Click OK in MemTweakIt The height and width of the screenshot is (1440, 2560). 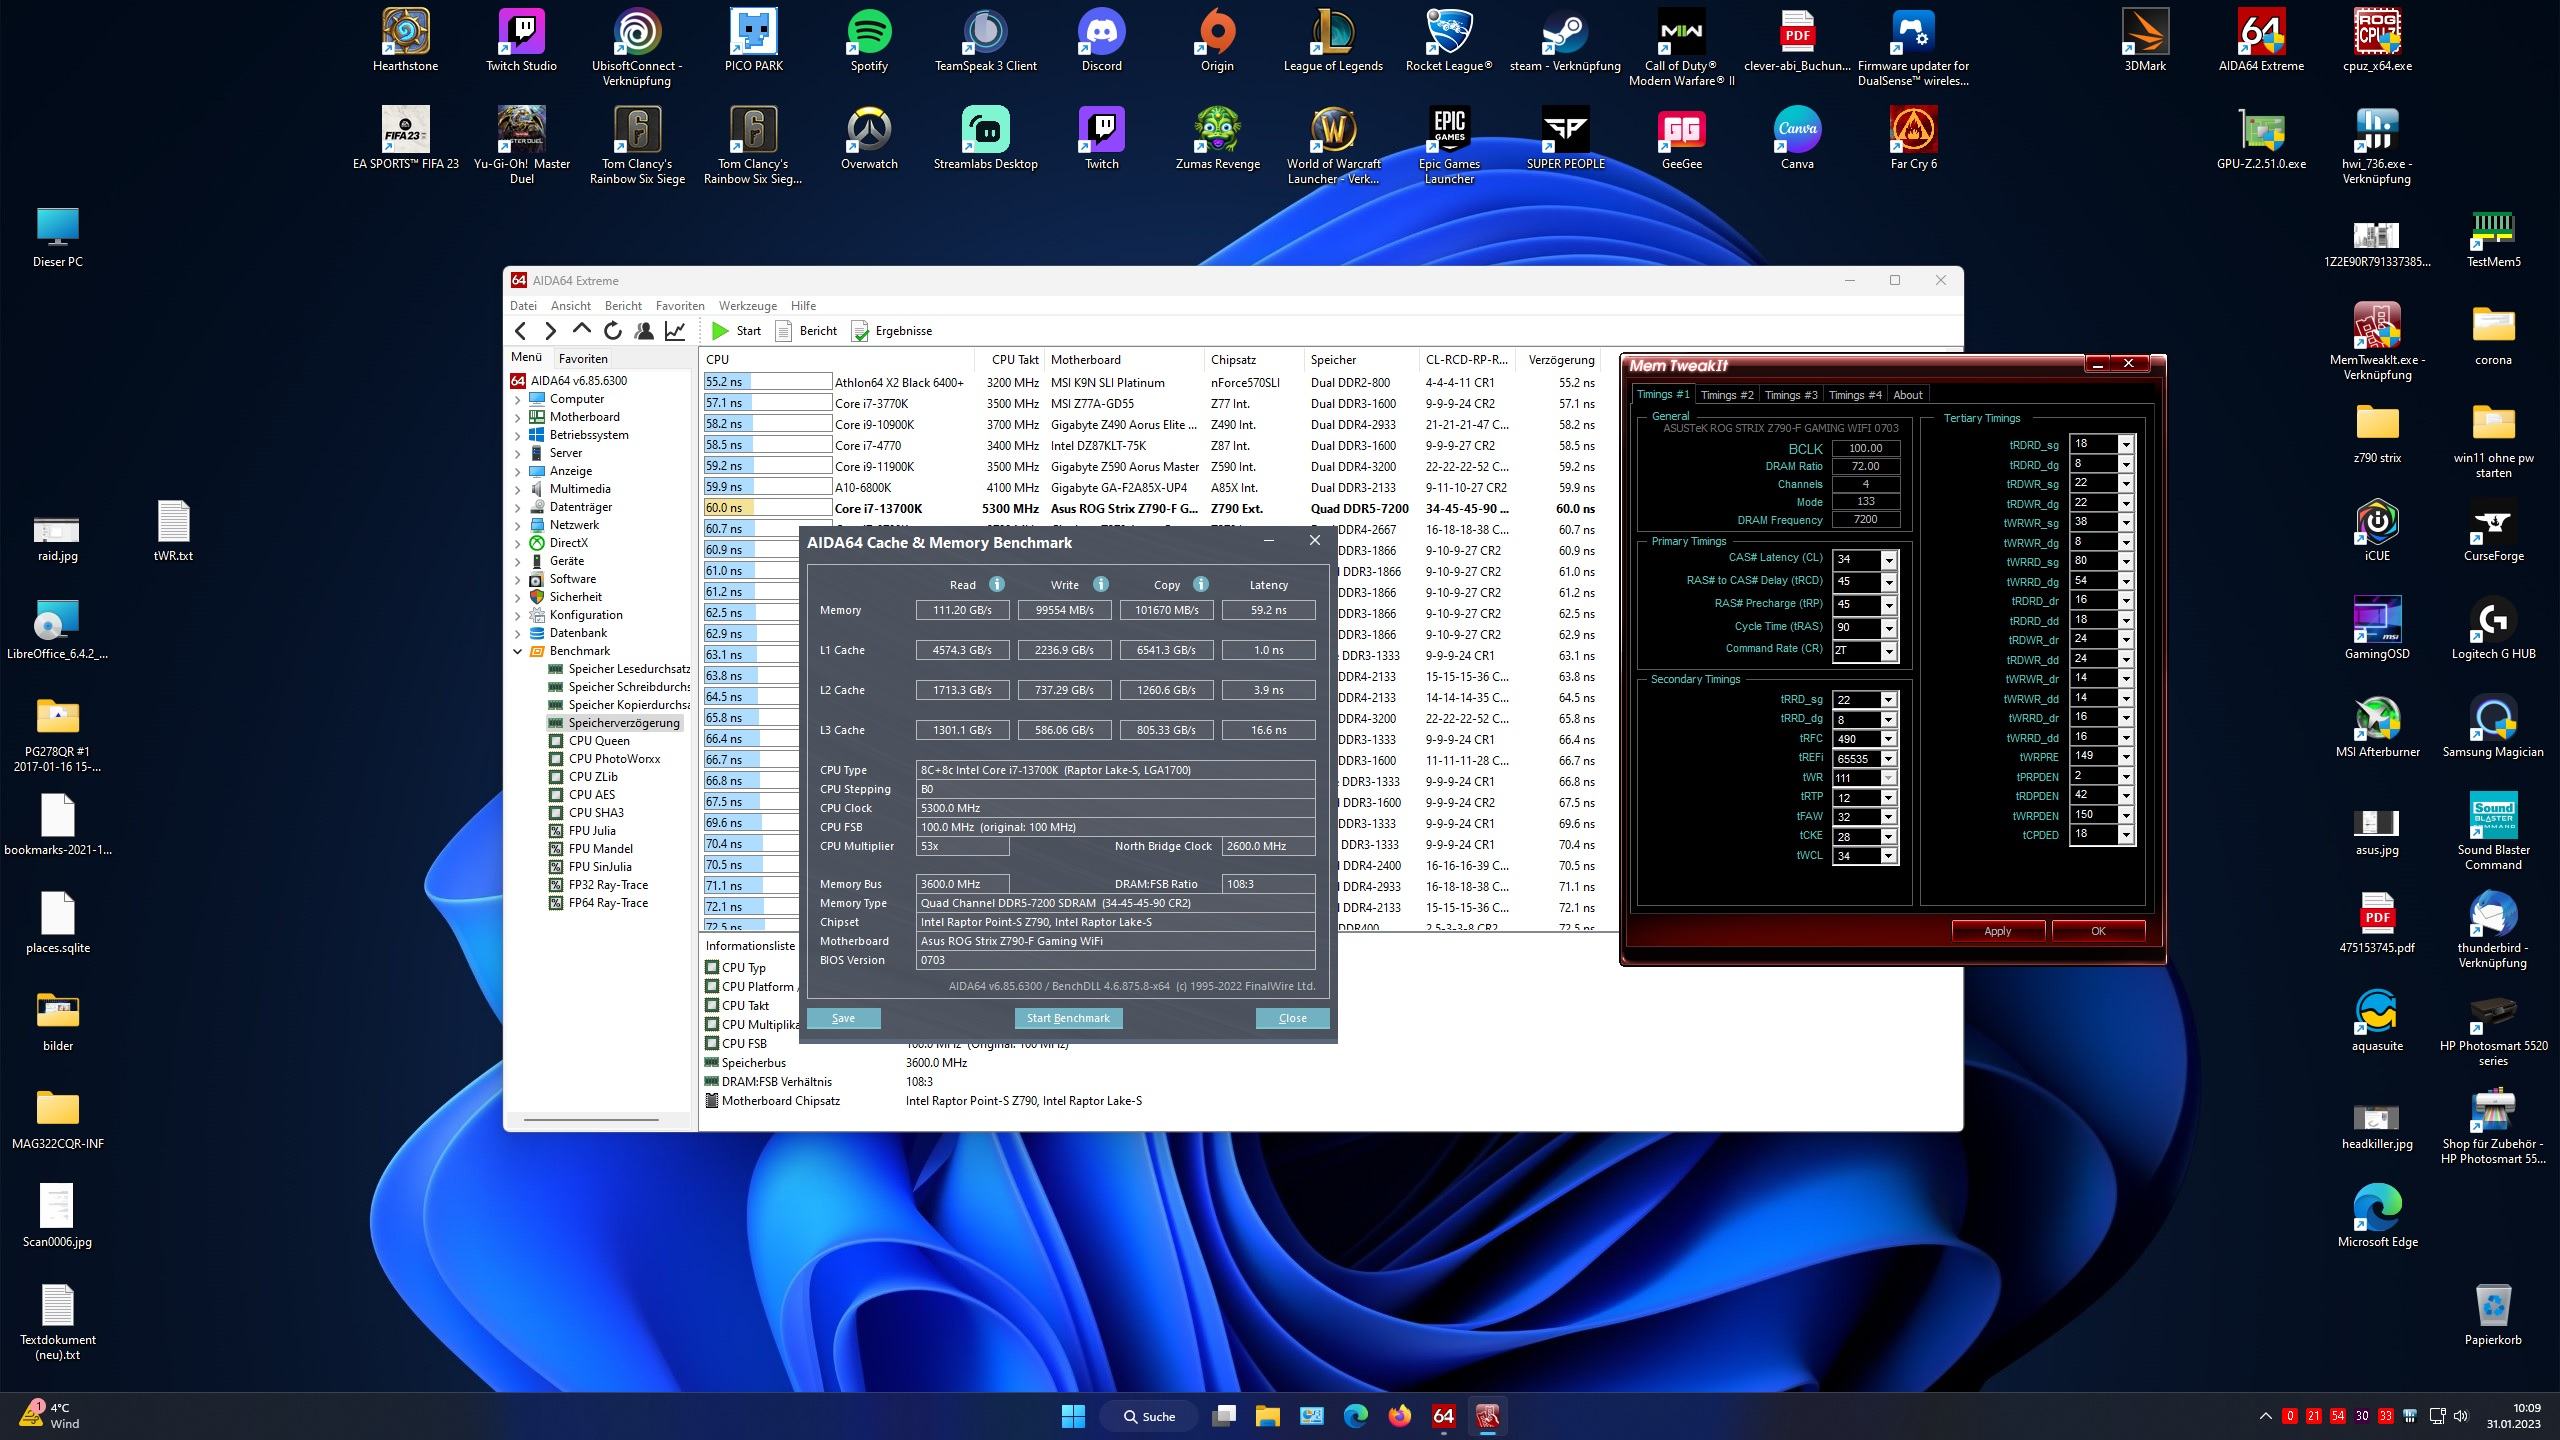tap(2098, 931)
